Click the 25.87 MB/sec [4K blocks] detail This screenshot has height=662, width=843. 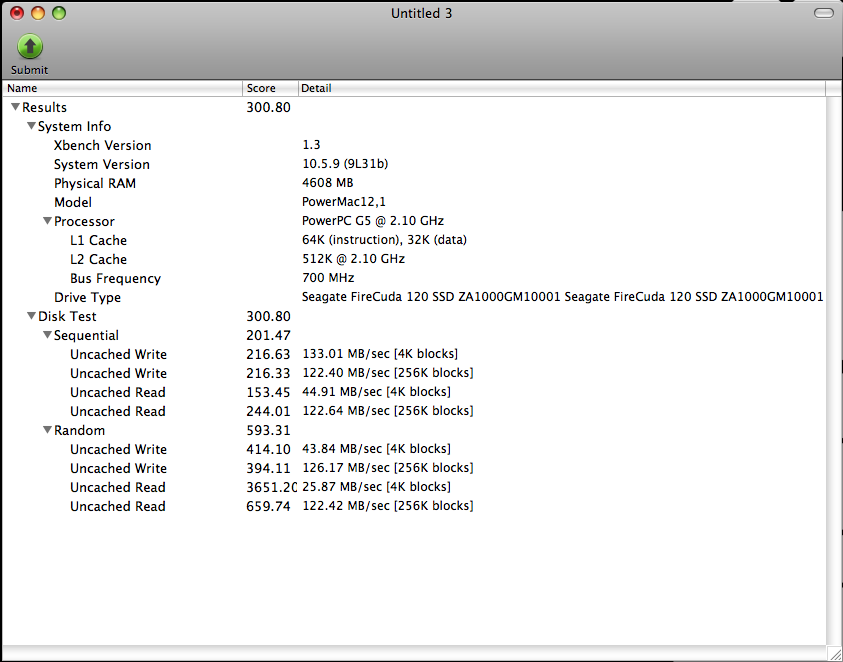(376, 487)
